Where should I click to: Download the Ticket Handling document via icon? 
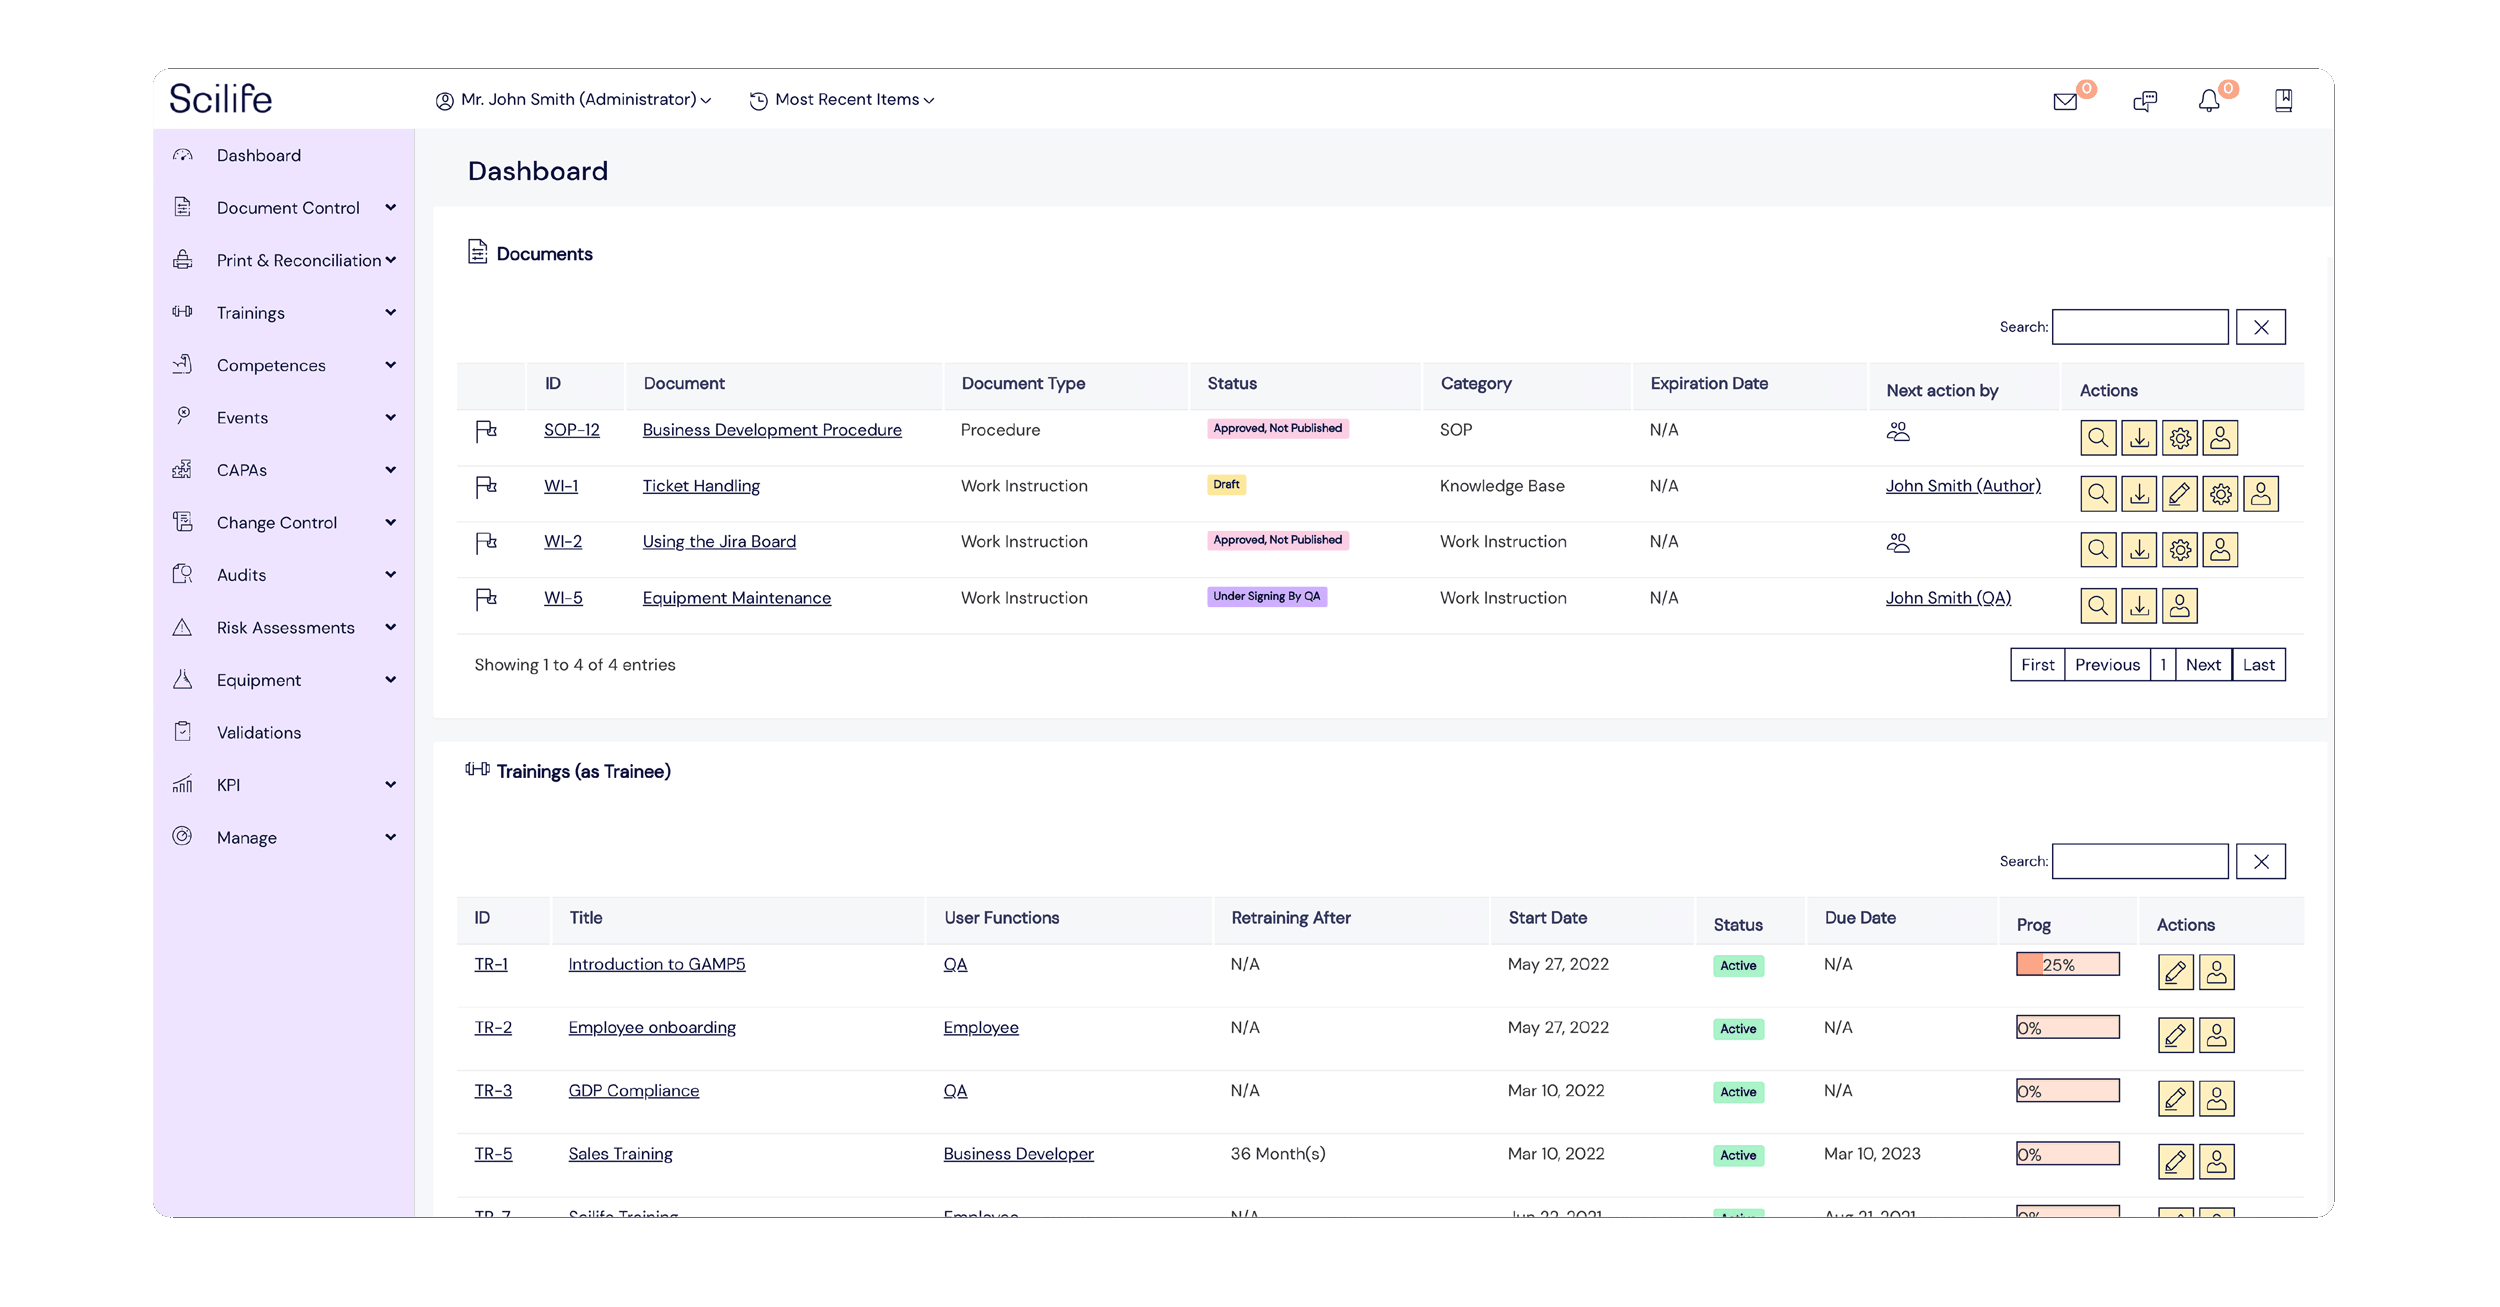tap(2139, 494)
